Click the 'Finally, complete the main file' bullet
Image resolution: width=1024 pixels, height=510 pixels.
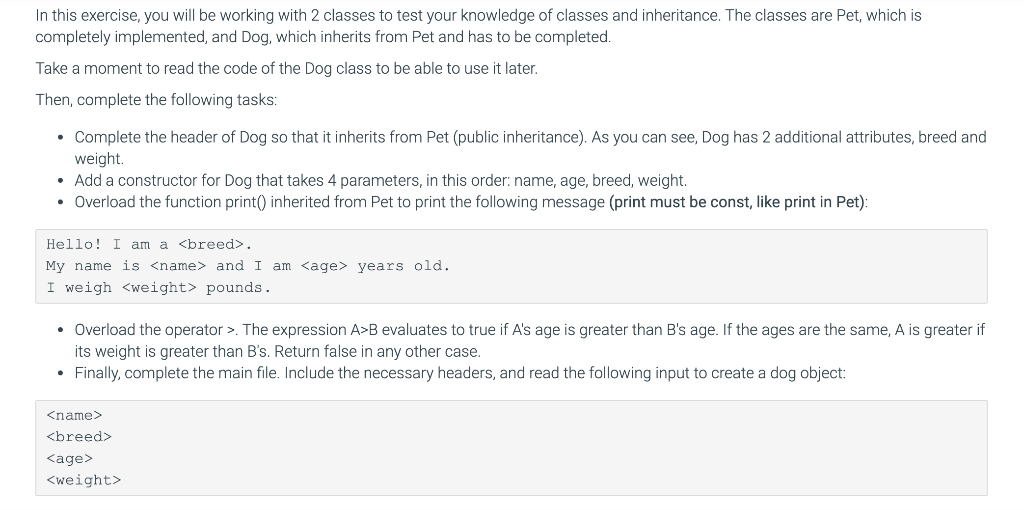(x=460, y=373)
